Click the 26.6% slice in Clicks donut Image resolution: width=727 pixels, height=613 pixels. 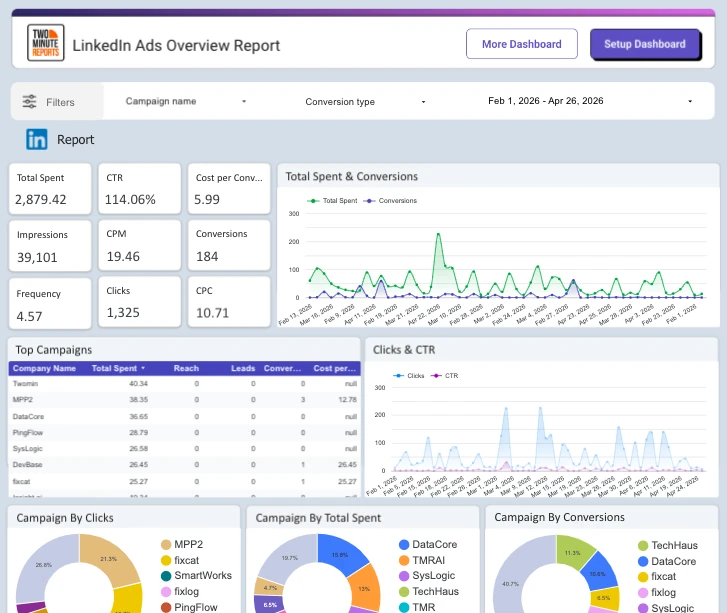[44, 565]
